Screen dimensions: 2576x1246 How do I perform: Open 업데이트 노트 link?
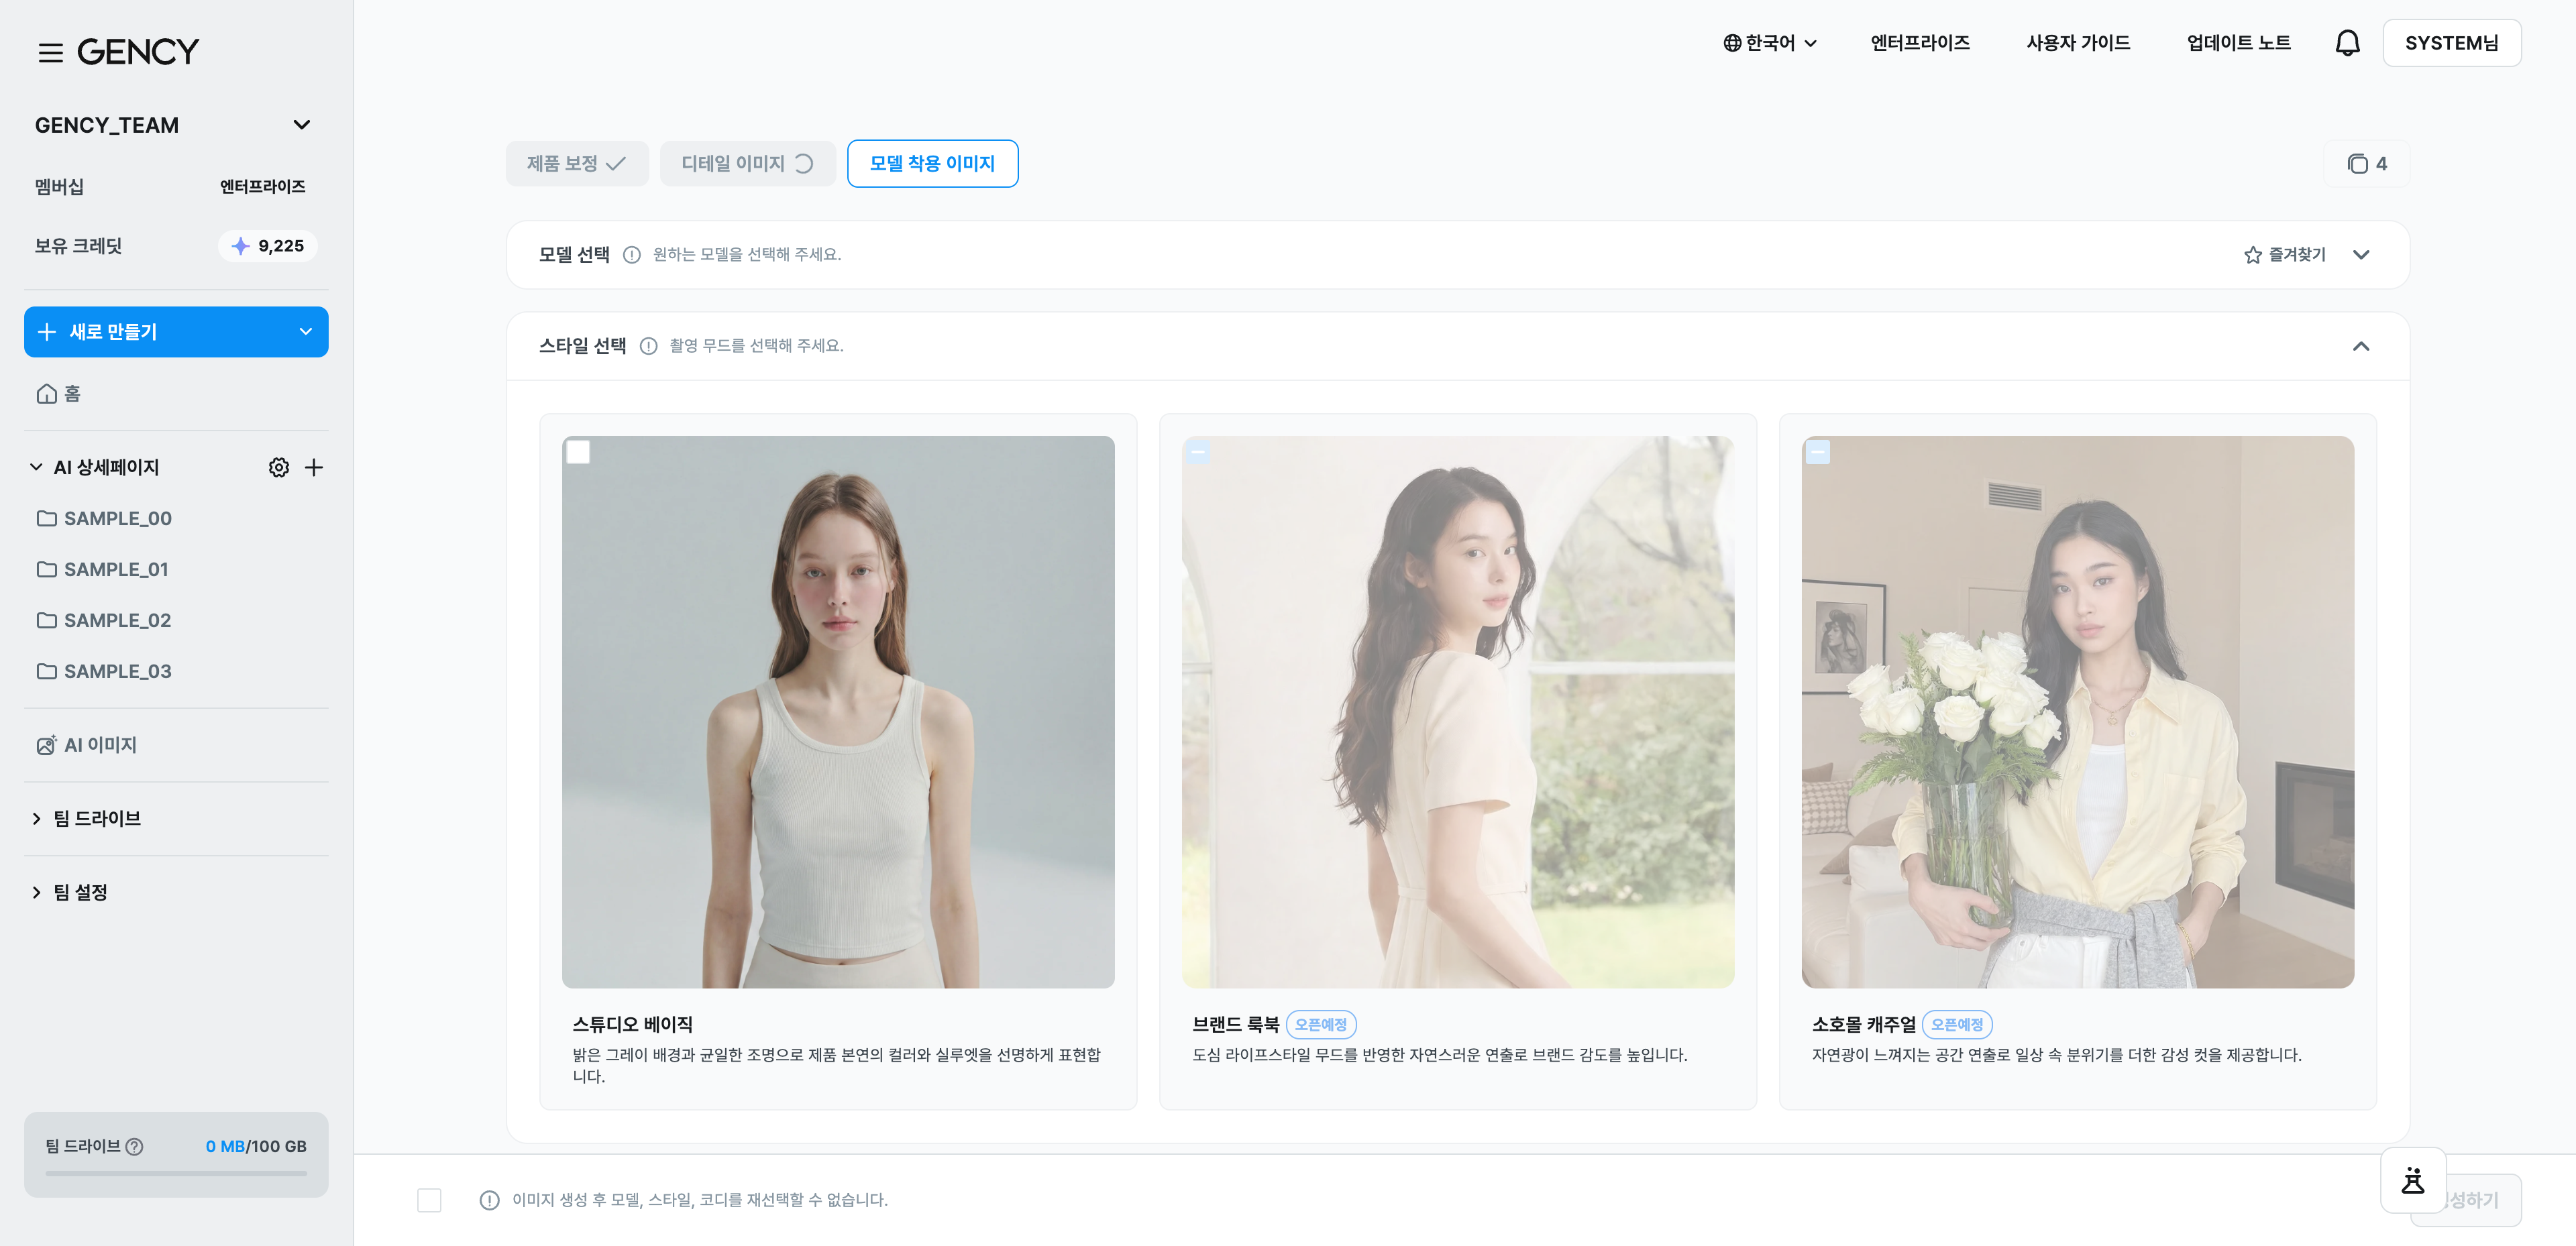[2238, 43]
